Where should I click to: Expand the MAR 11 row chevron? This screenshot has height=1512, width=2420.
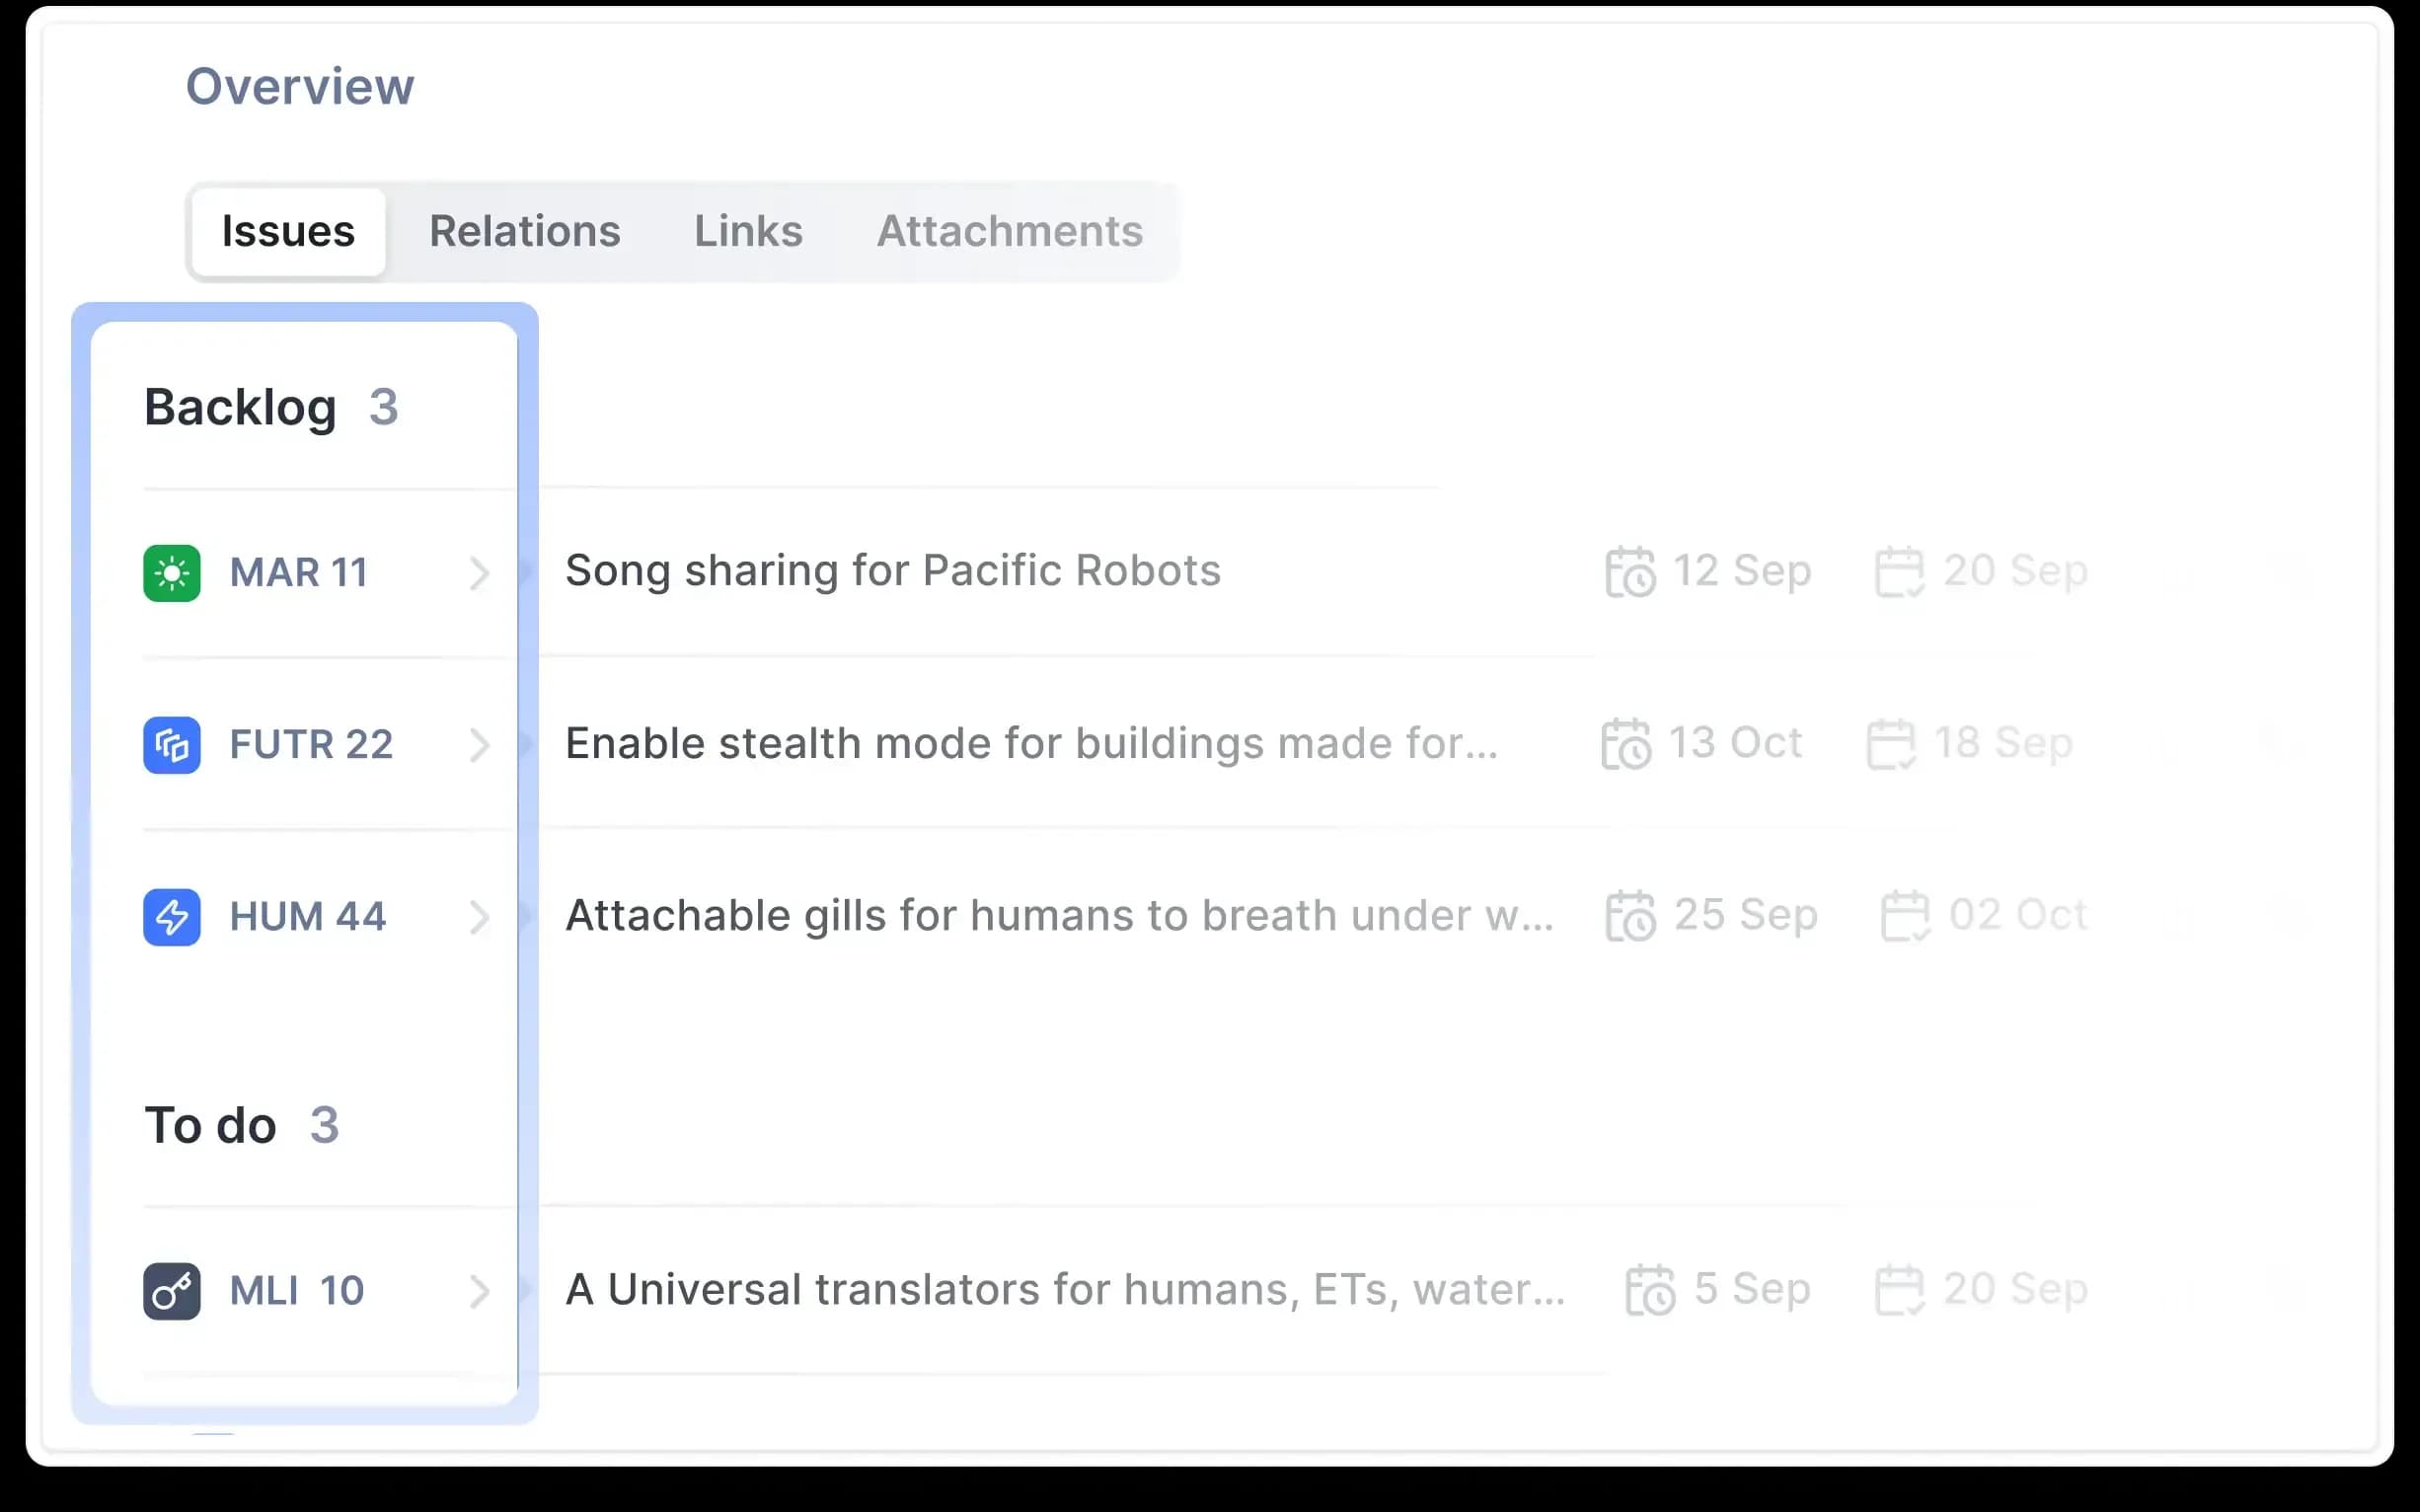click(x=480, y=573)
